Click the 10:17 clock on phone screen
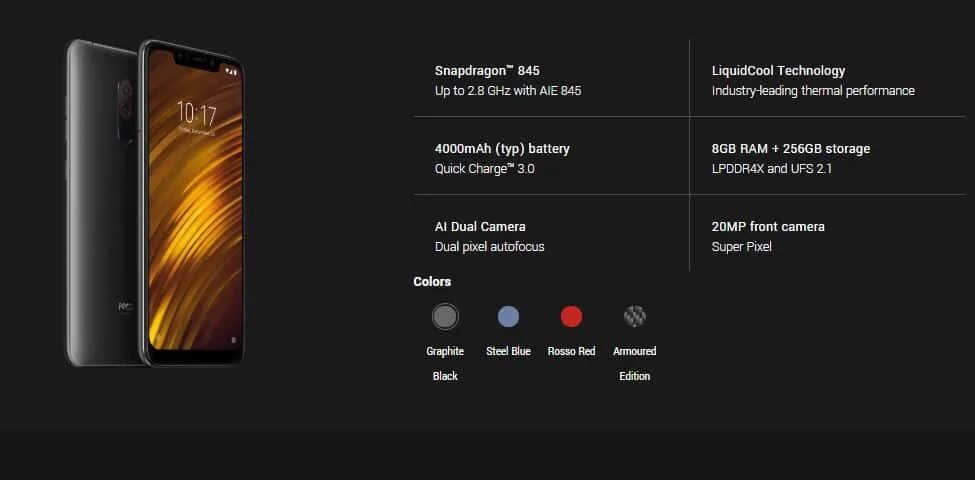 click(x=197, y=114)
